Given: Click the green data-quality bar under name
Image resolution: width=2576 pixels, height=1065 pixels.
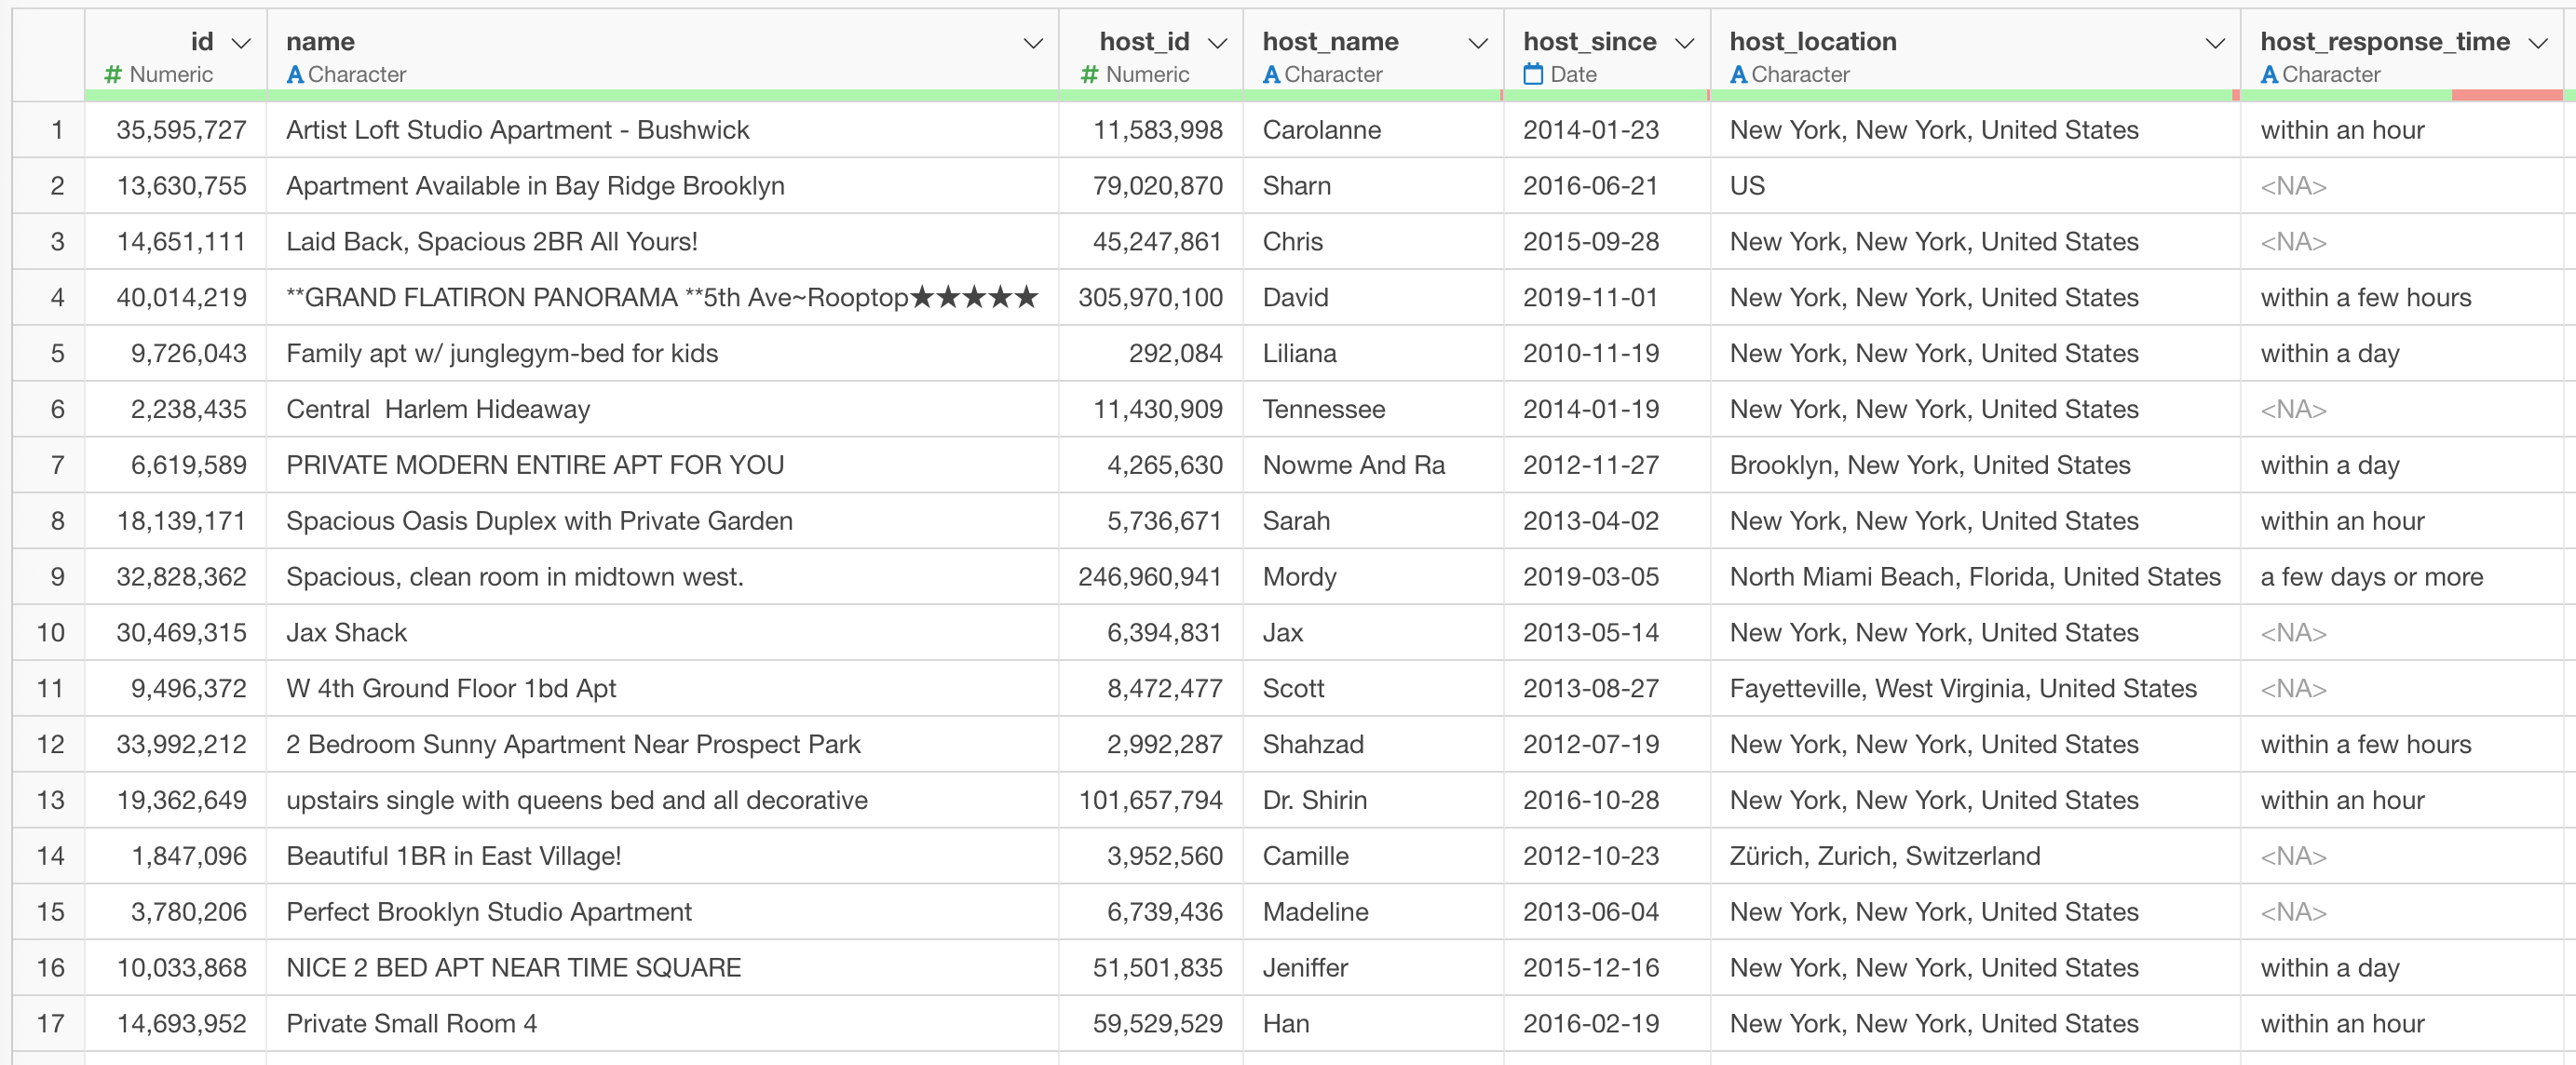Looking at the screenshot, I should click(x=662, y=95).
